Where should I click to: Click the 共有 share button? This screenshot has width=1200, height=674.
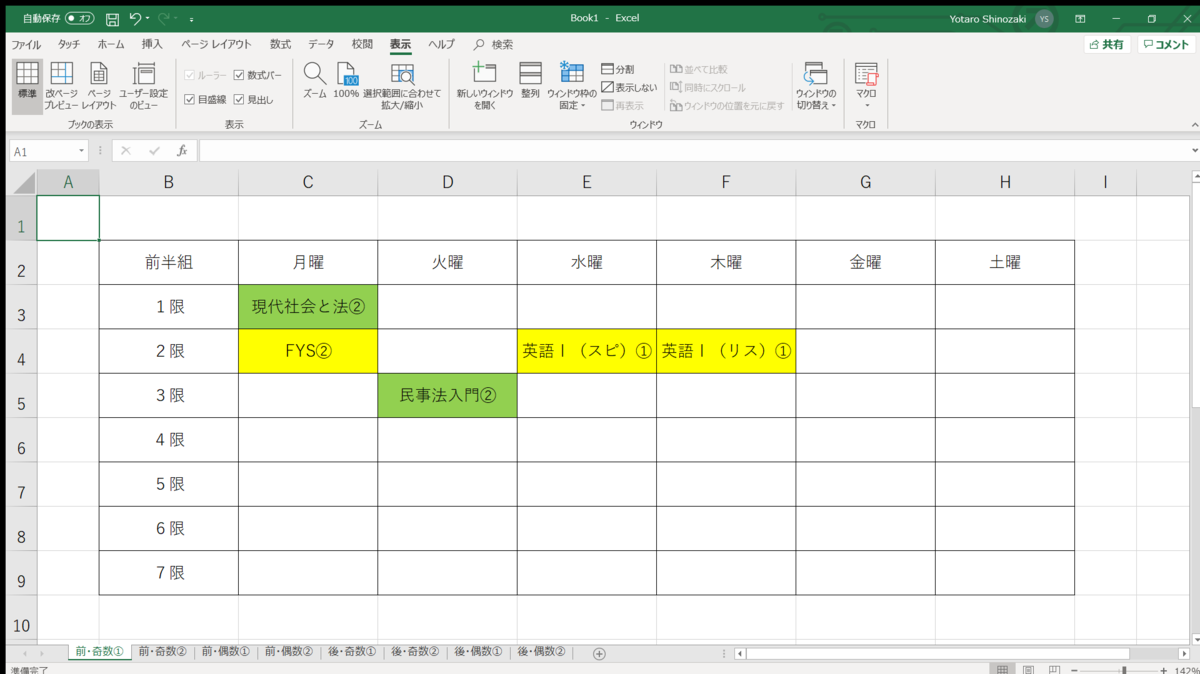[1107, 45]
